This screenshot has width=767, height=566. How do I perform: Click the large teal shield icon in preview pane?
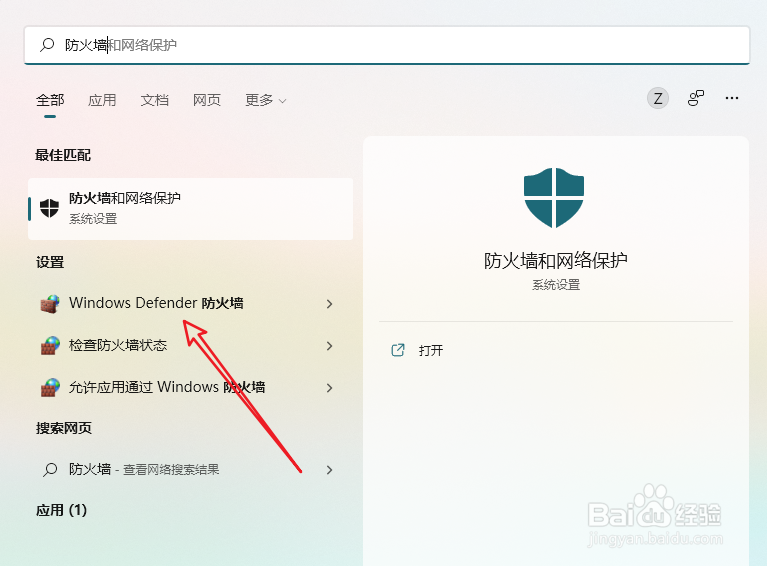tap(554, 197)
